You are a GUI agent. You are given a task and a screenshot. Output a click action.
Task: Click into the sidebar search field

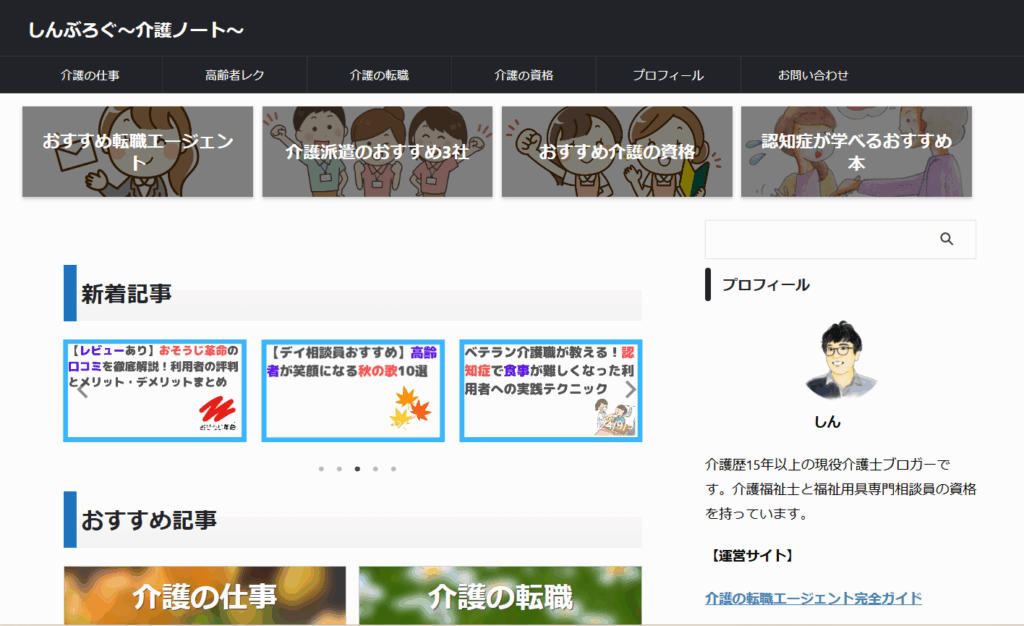[x=815, y=239]
